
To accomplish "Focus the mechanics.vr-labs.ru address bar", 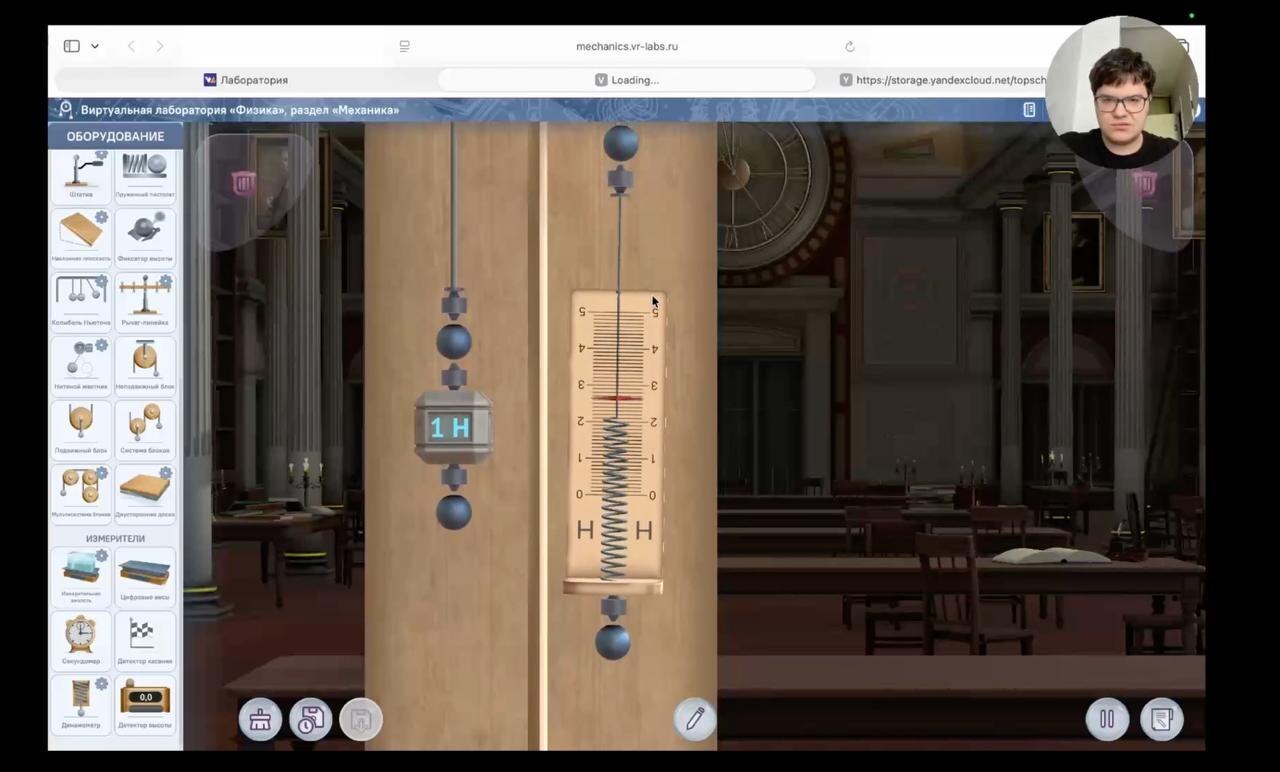I will (627, 46).
